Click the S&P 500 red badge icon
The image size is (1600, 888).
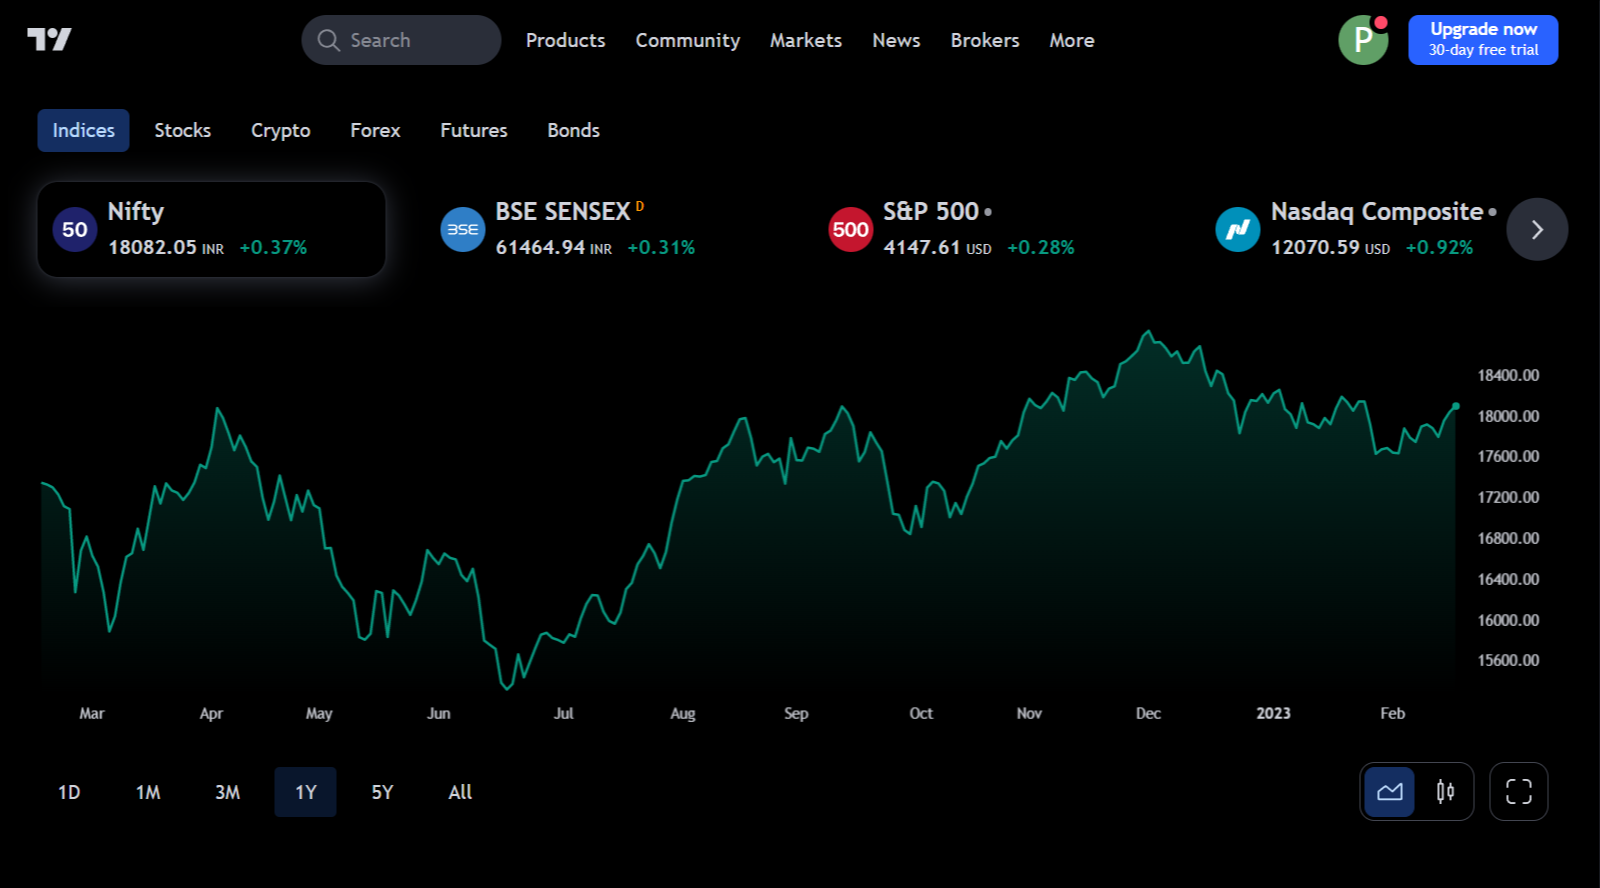click(851, 229)
